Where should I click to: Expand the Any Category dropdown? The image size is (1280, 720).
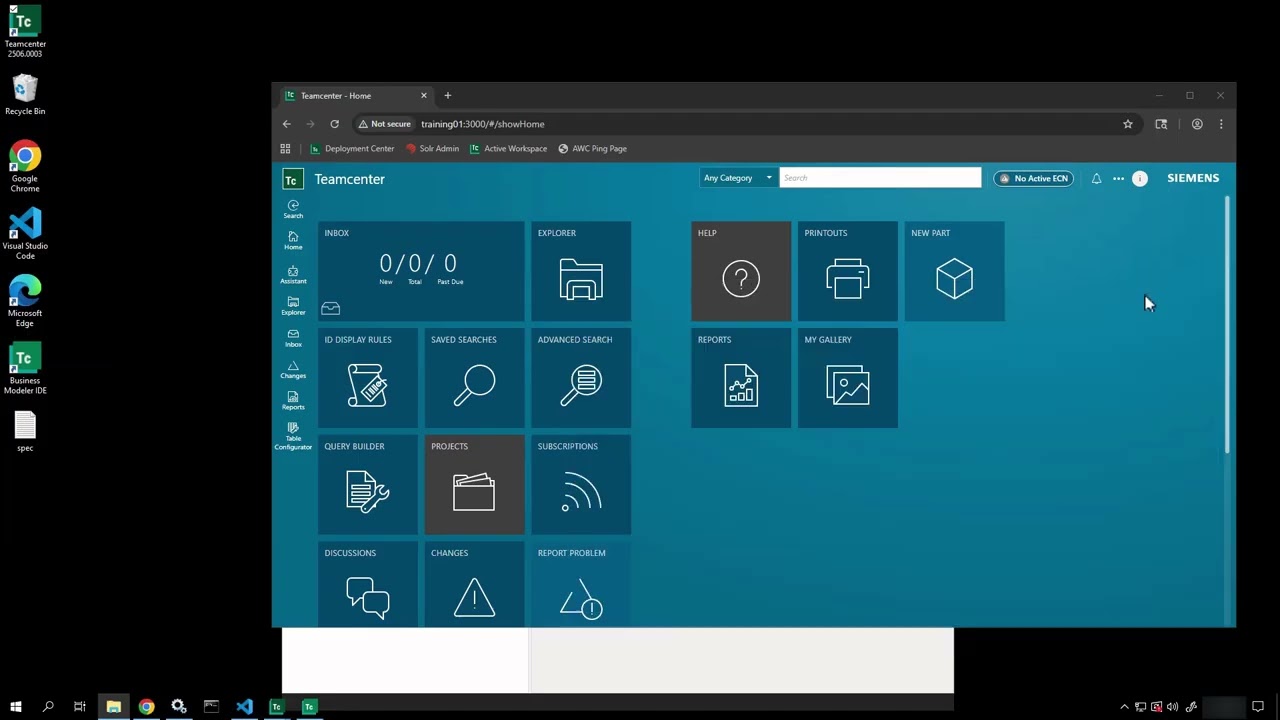pyautogui.click(x=738, y=178)
